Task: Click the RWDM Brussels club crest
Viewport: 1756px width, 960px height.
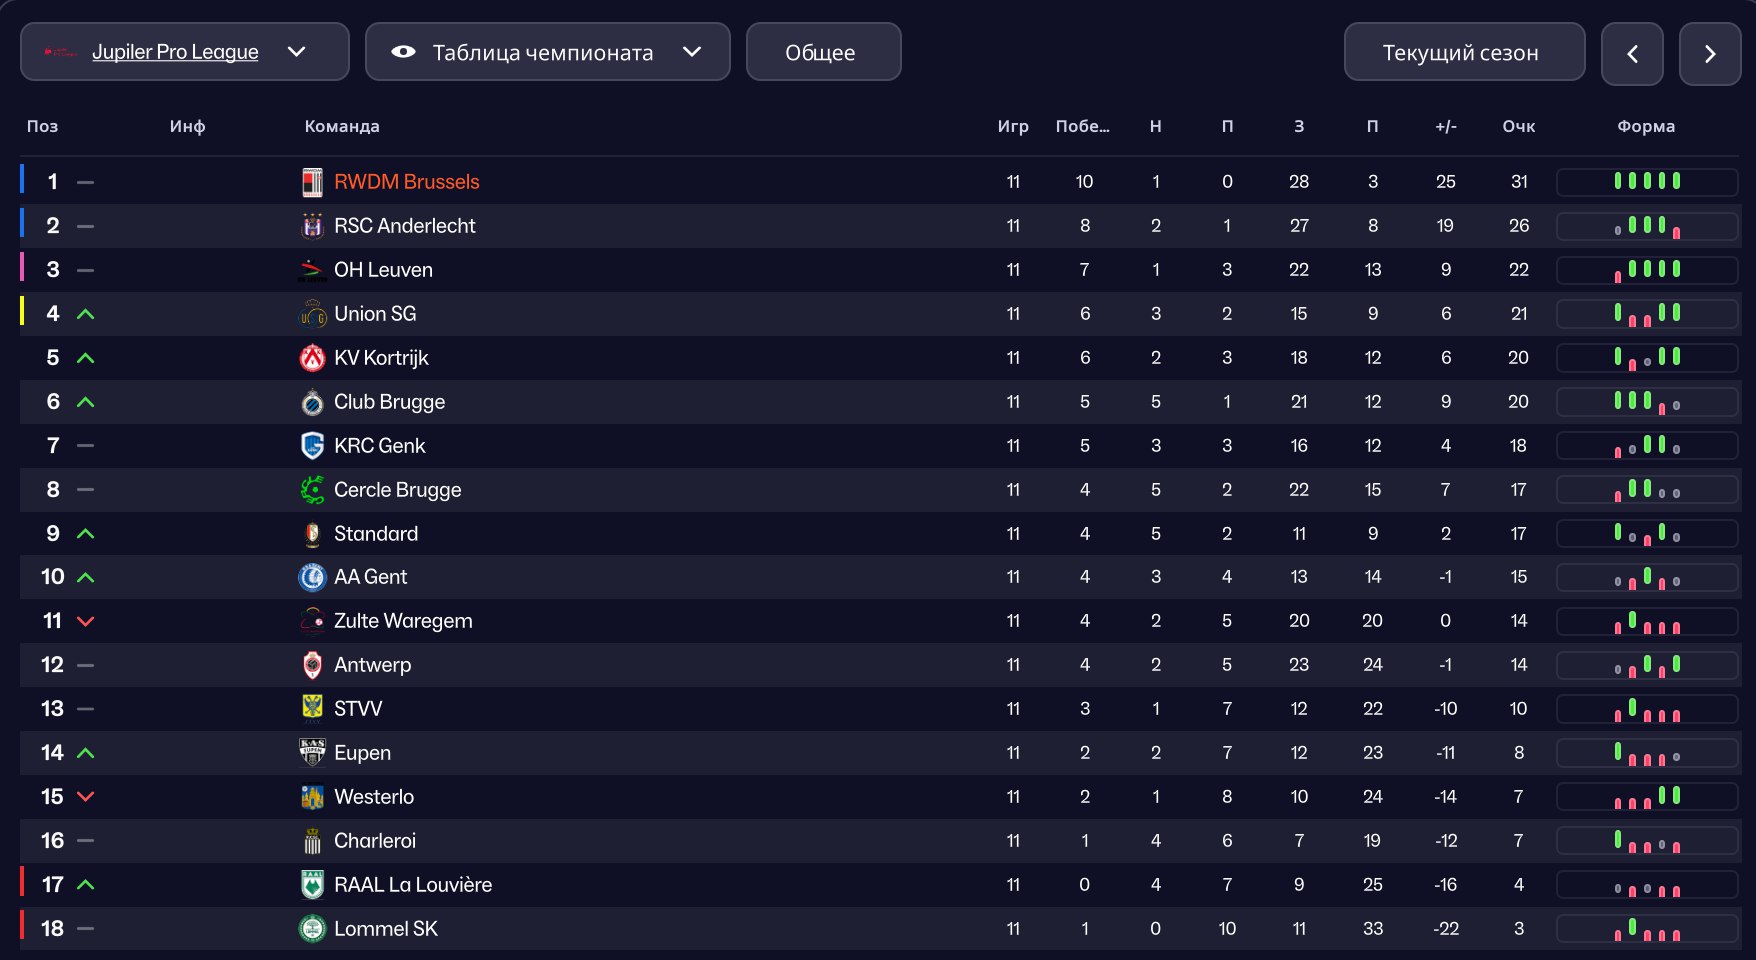Action: pyautogui.click(x=312, y=182)
